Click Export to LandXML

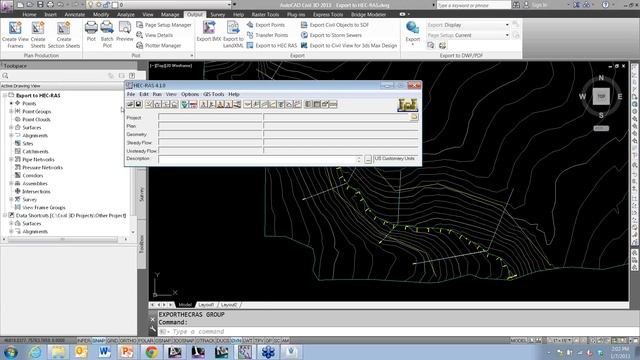click(x=233, y=35)
